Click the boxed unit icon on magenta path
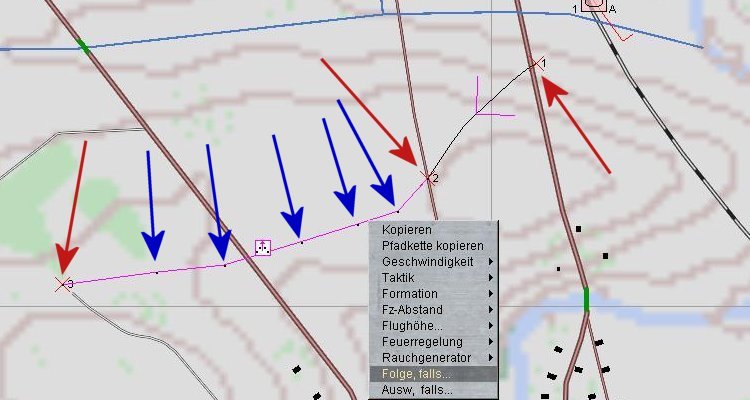 pos(262,246)
